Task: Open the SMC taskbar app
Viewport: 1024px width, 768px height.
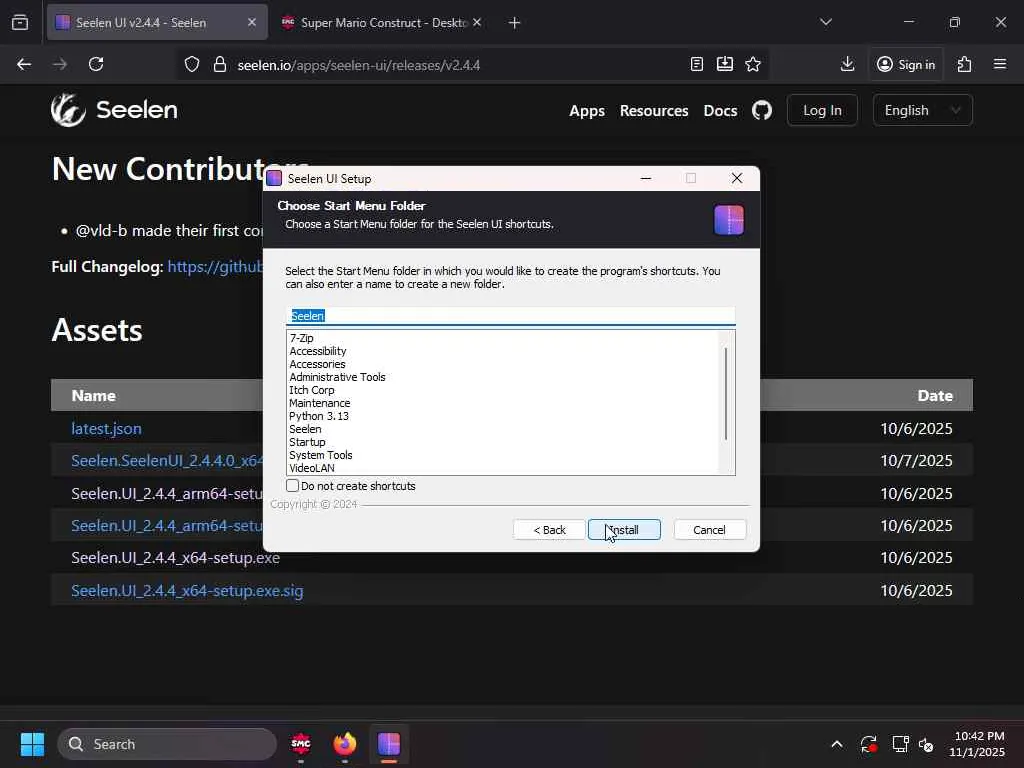Action: point(301,744)
